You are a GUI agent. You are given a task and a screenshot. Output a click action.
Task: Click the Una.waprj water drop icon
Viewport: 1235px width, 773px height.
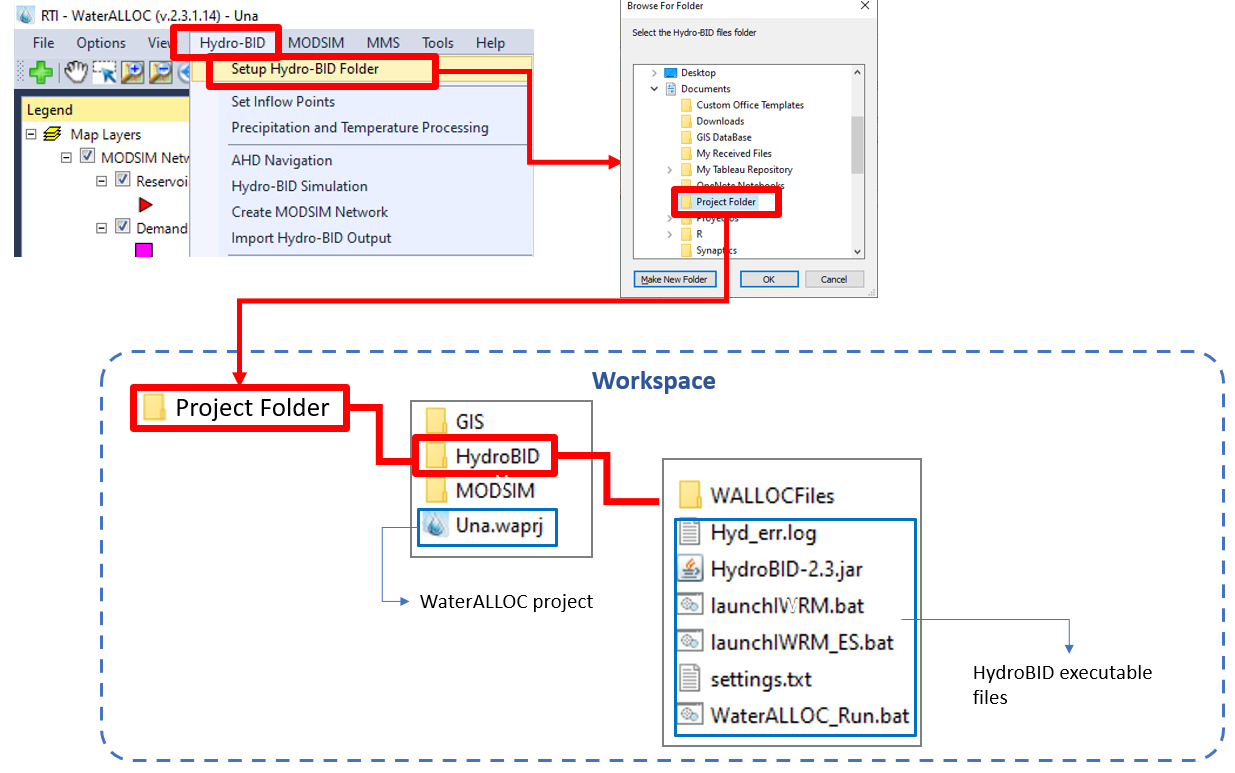coord(436,526)
